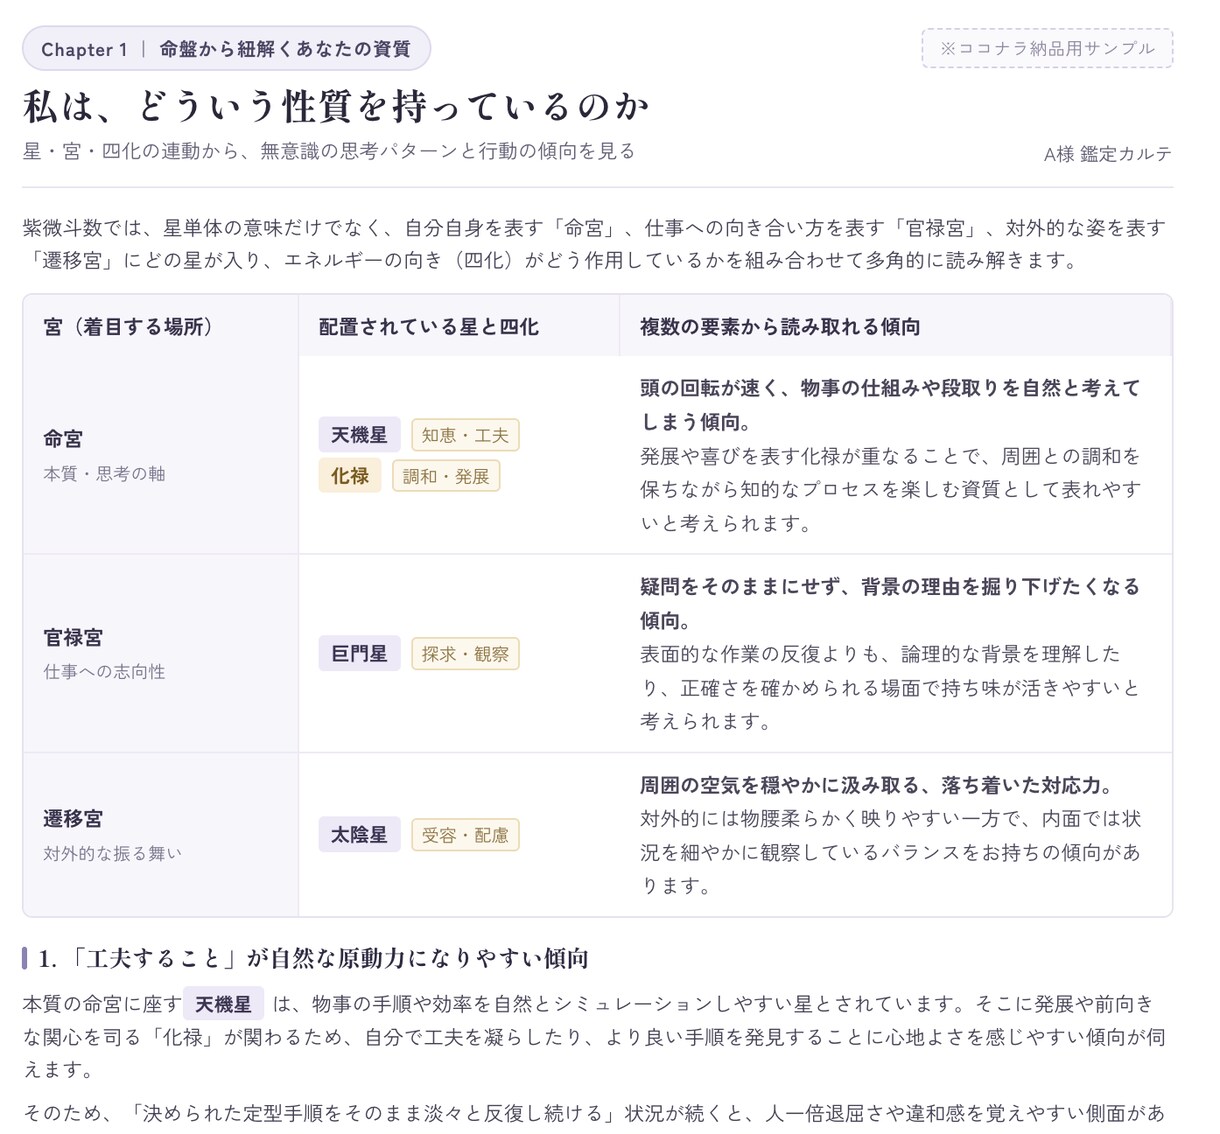Click the 本質・思考の軸 caption
Viewport: 1220px width, 1134px height.
(x=104, y=474)
